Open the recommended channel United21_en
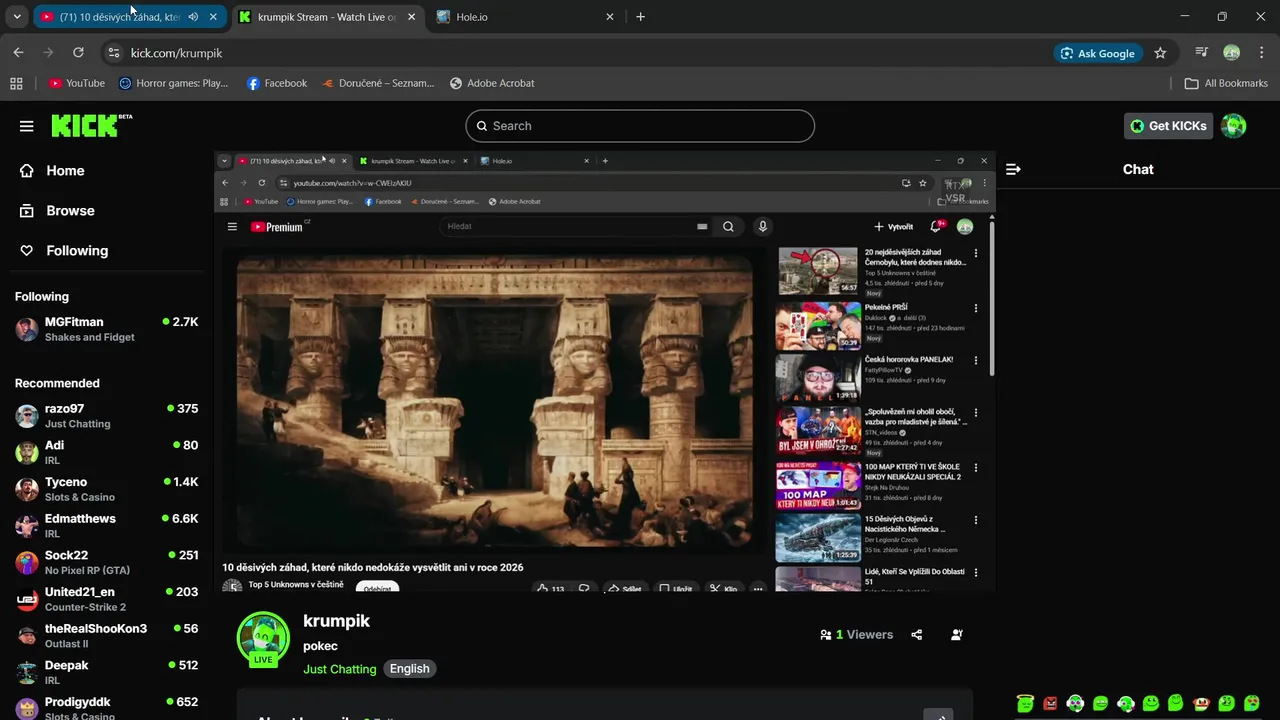The height and width of the screenshot is (720, 1280). point(106,599)
